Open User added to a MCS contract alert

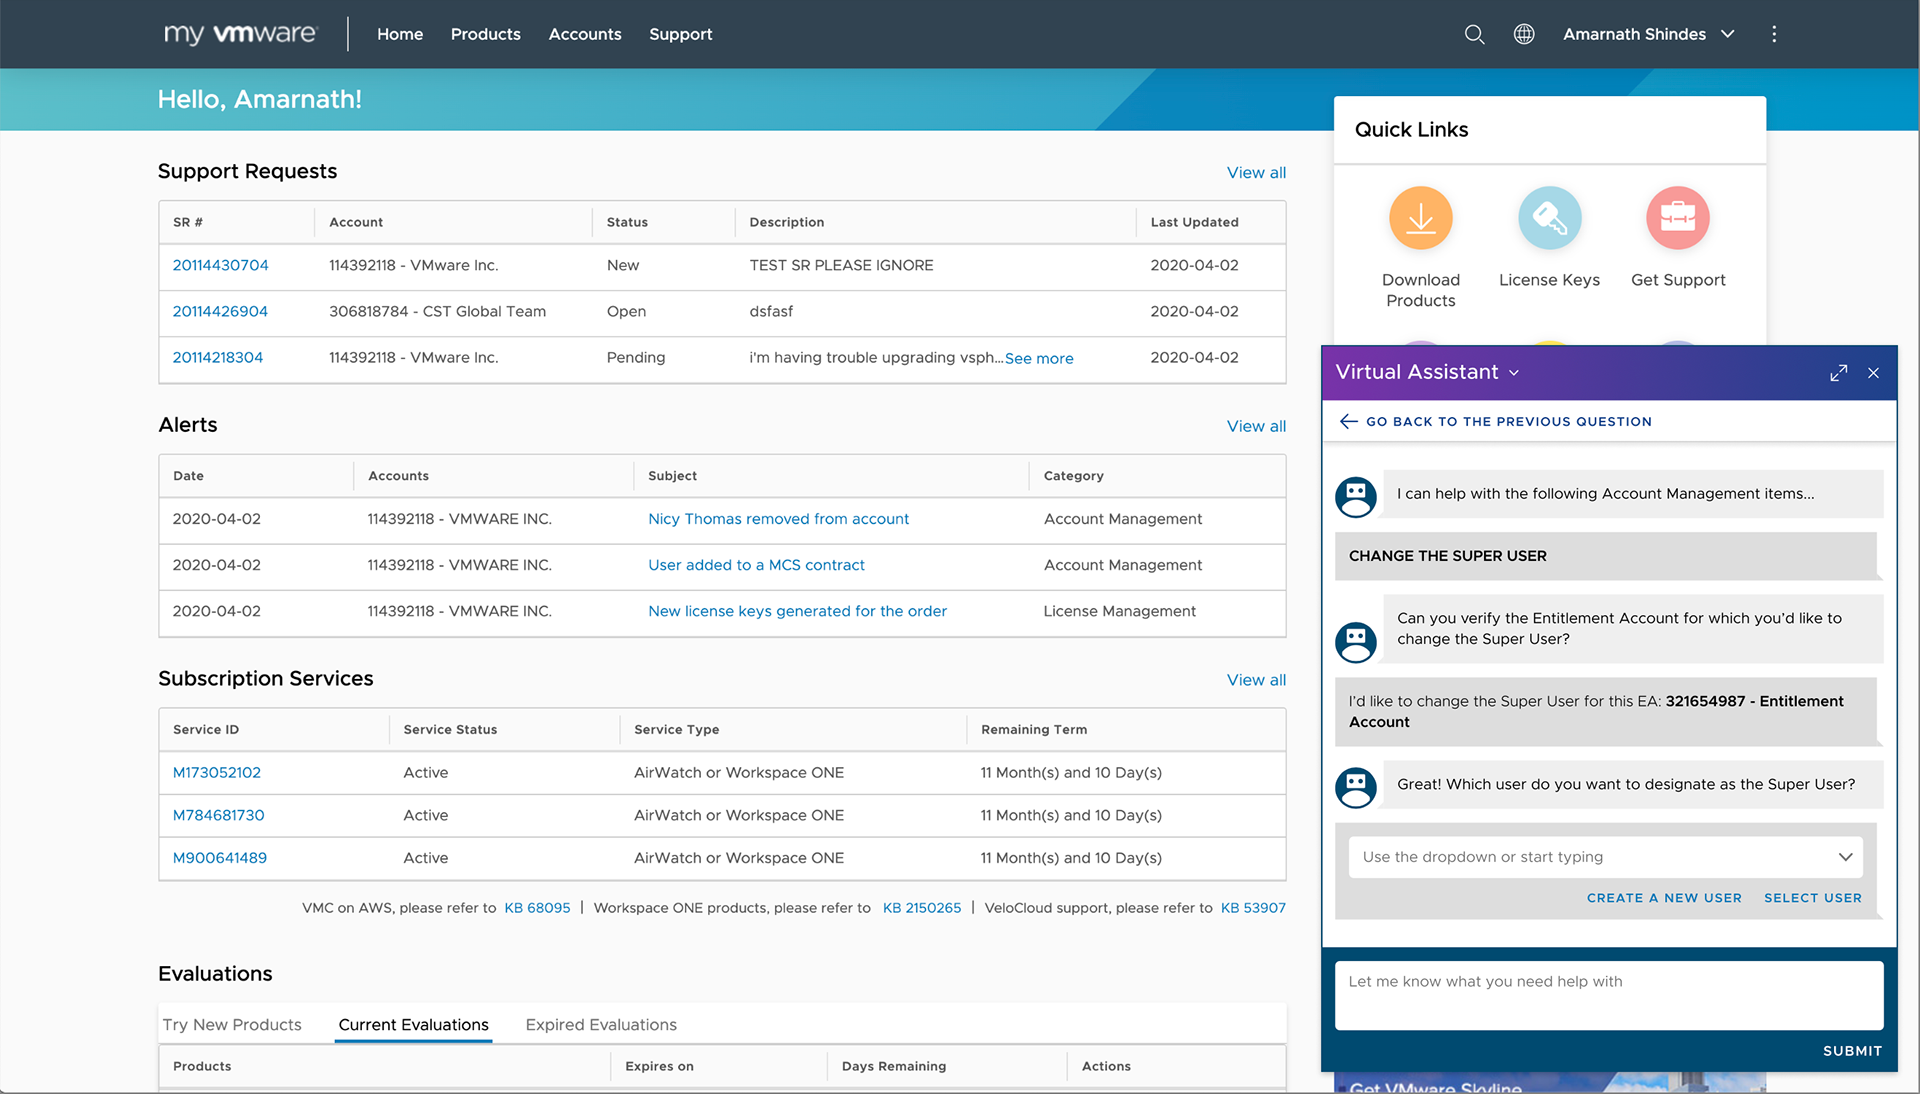pyautogui.click(x=756, y=565)
